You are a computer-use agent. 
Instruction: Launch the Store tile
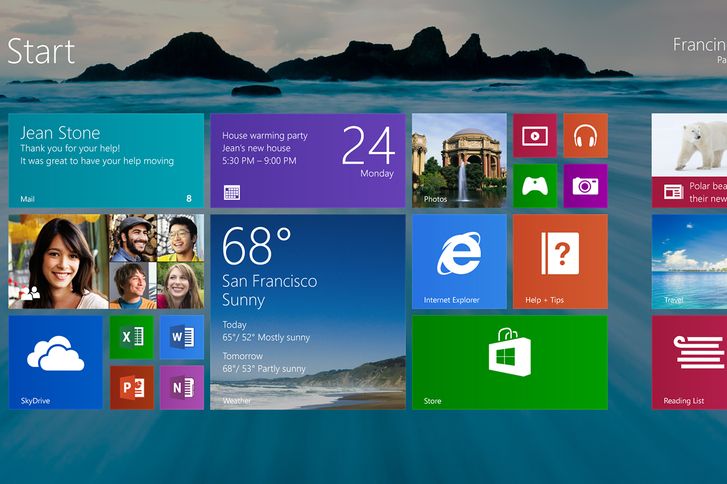coord(509,362)
